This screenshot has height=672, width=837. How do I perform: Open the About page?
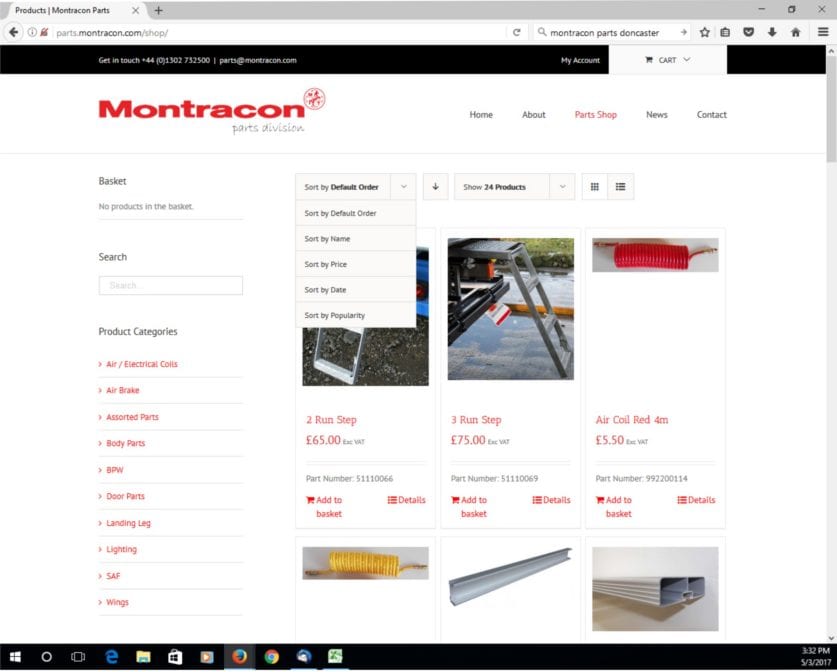(x=533, y=115)
